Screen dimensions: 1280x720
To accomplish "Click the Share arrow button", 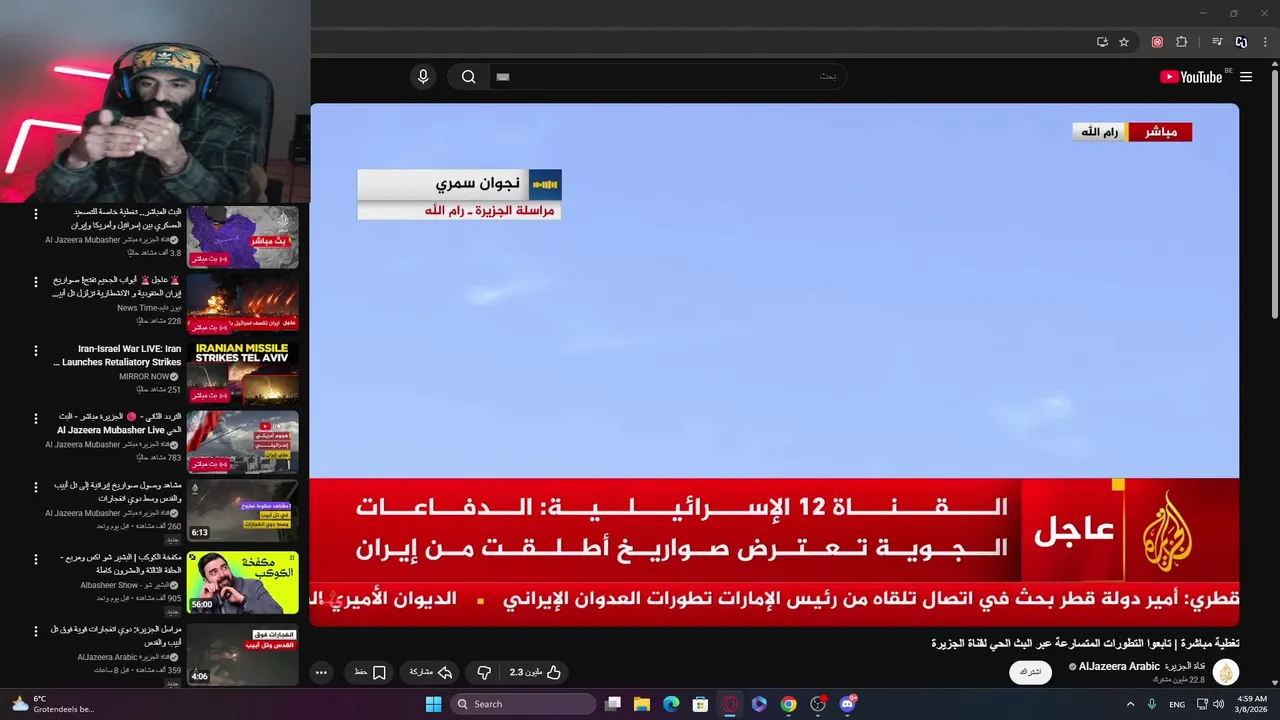I will [x=431, y=672].
